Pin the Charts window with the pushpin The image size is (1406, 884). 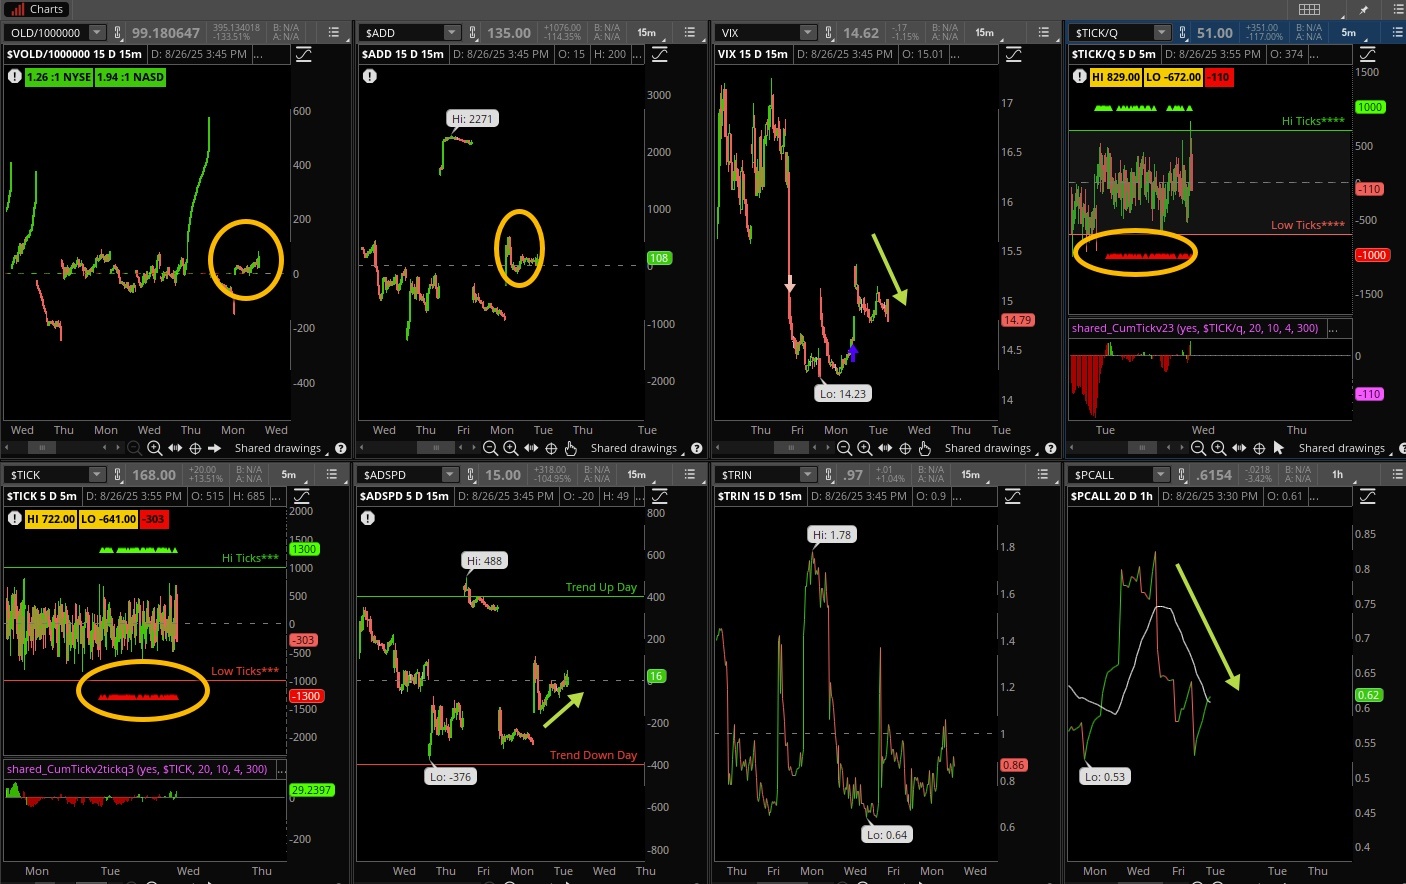tap(1364, 9)
